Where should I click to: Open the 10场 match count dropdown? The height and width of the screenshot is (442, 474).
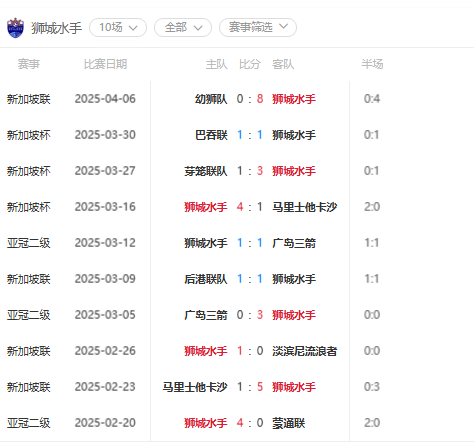click(x=118, y=27)
